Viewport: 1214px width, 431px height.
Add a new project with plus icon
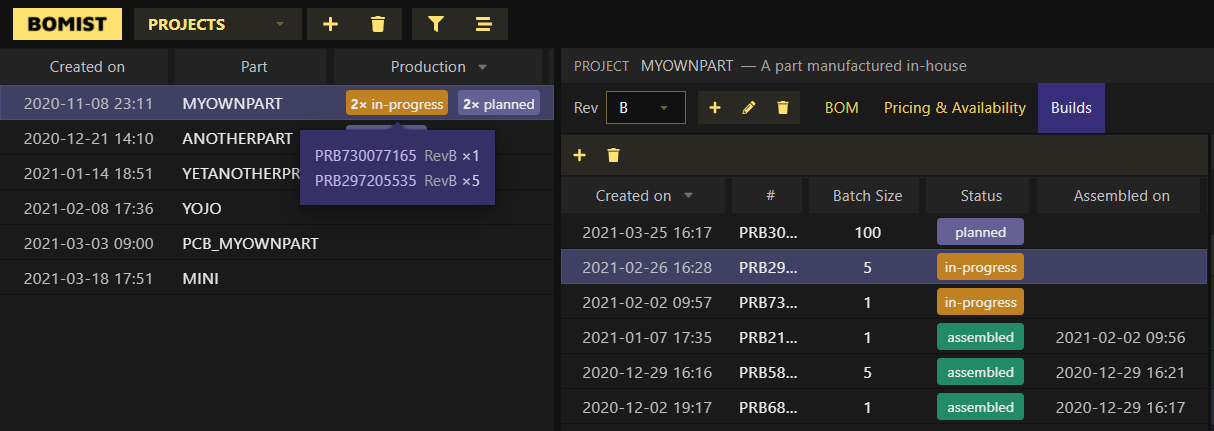pyautogui.click(x=331, y=24)
